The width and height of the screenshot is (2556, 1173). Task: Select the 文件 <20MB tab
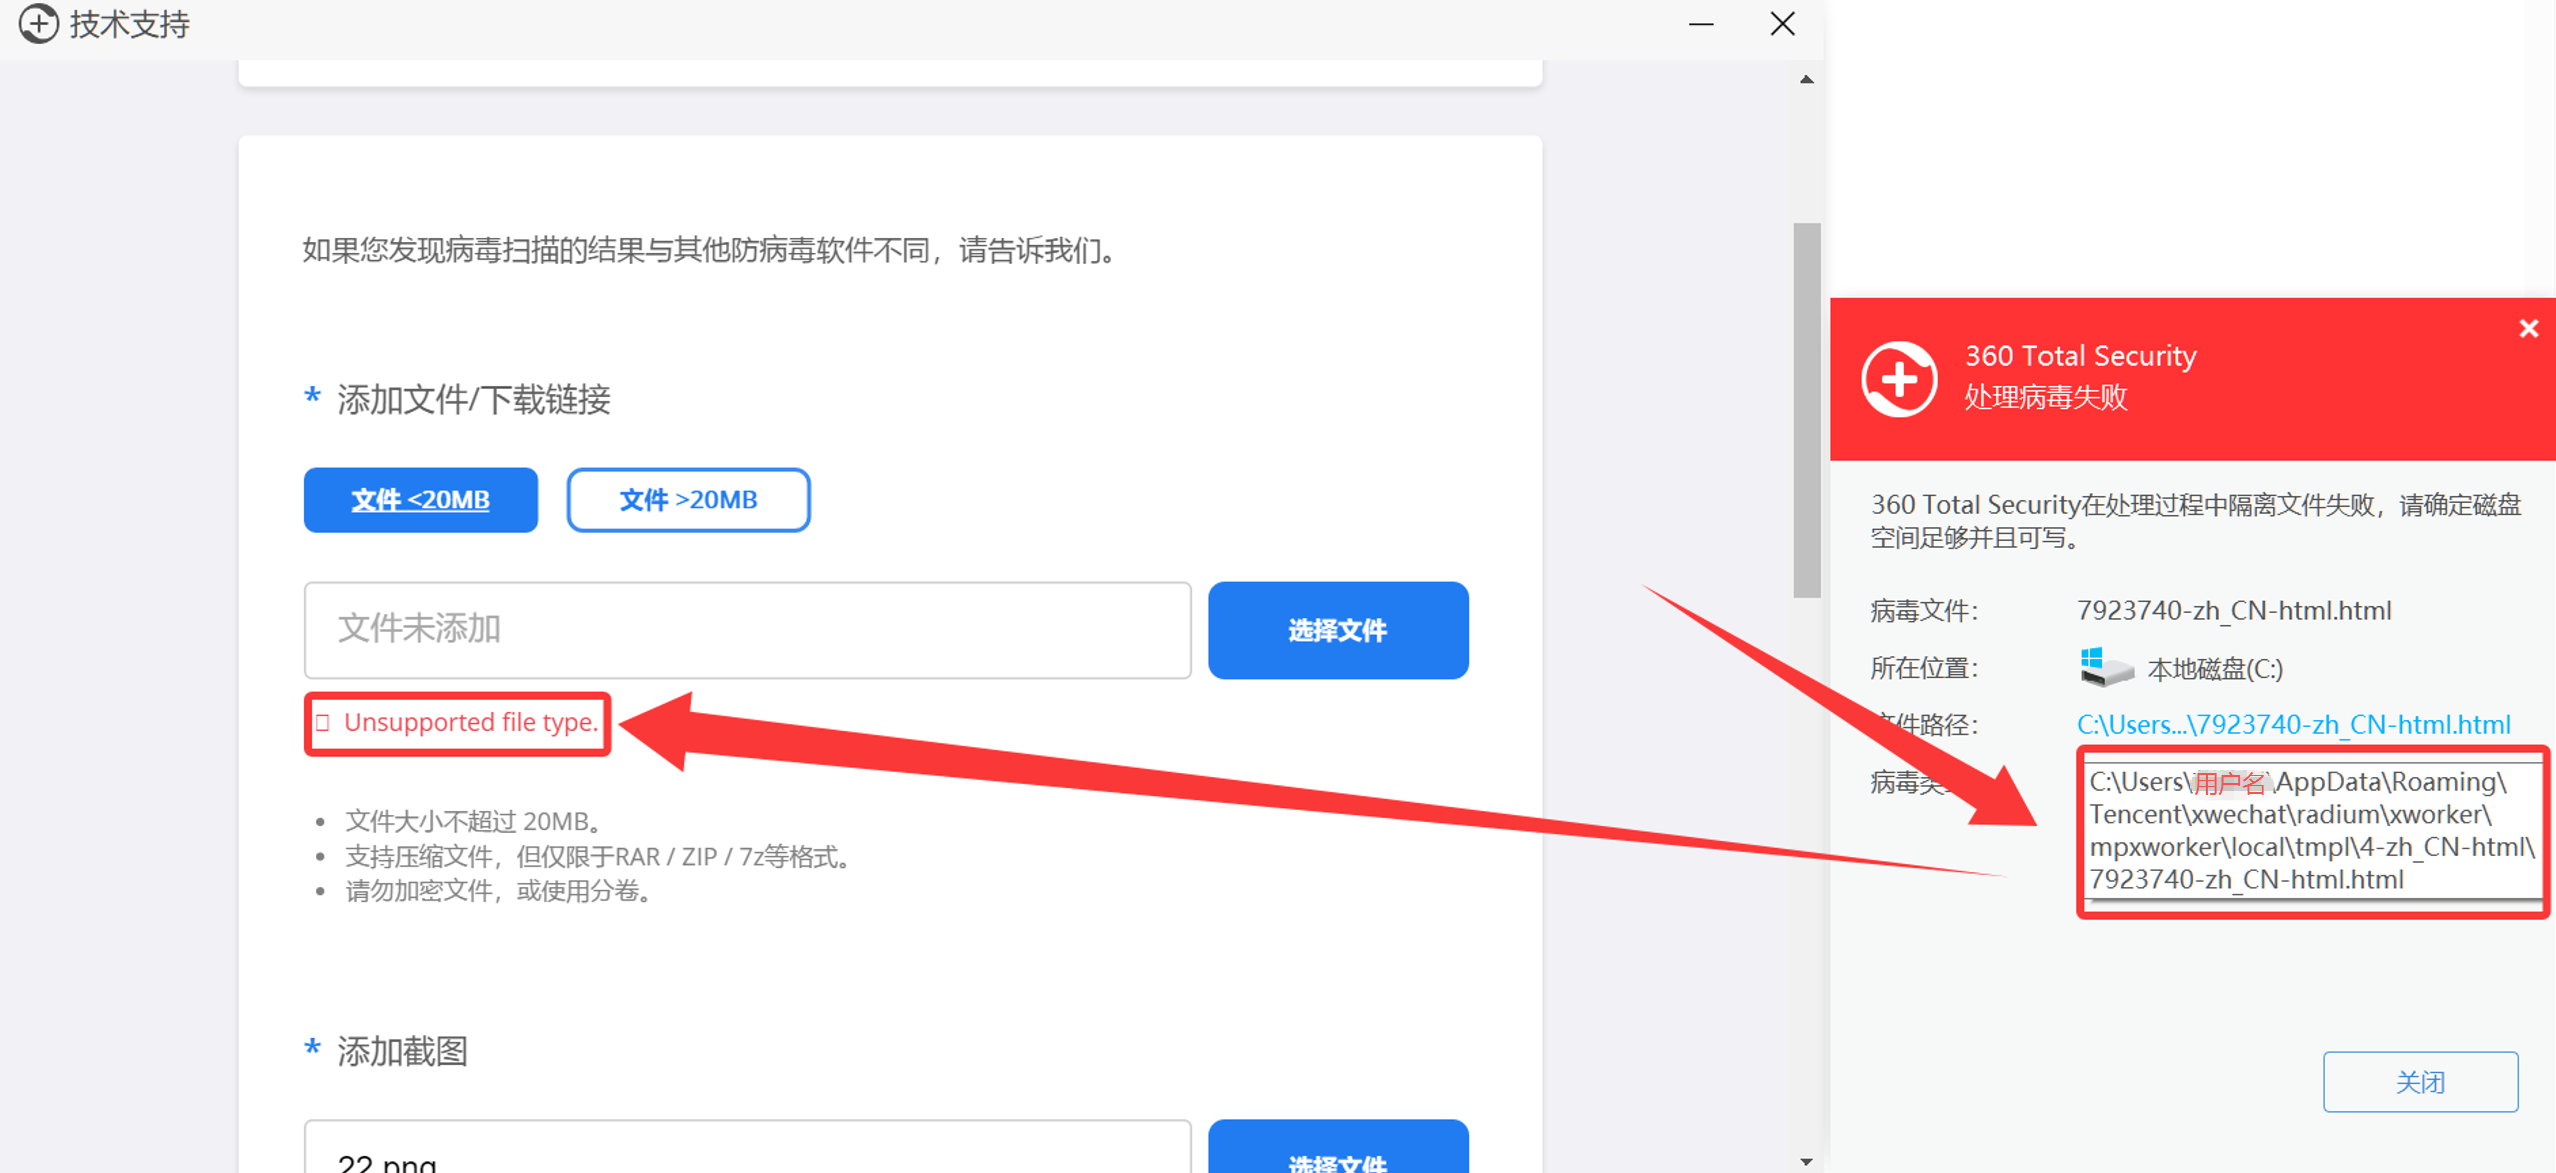[420, 500]
